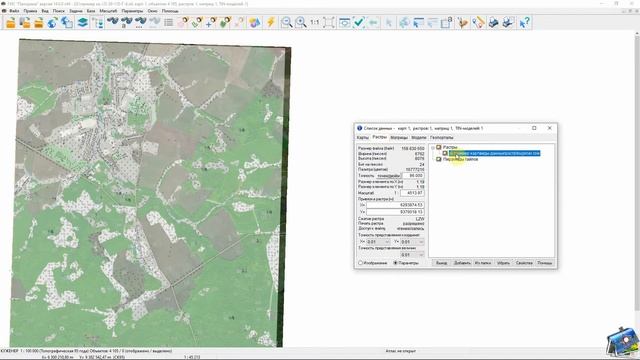Click the blue cross add-object icon
The image size is (640, 360).
coord(211,22)
